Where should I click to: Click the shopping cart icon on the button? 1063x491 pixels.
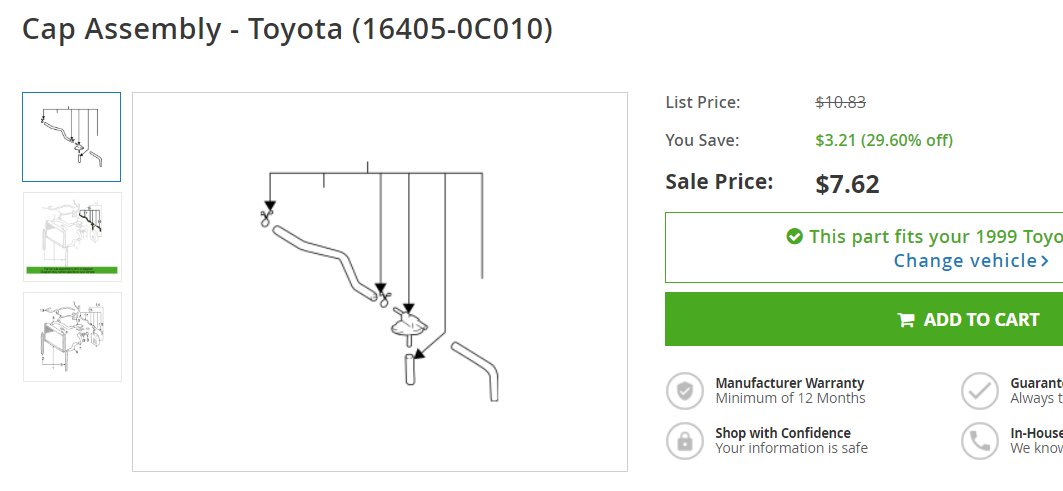[906, 320]
